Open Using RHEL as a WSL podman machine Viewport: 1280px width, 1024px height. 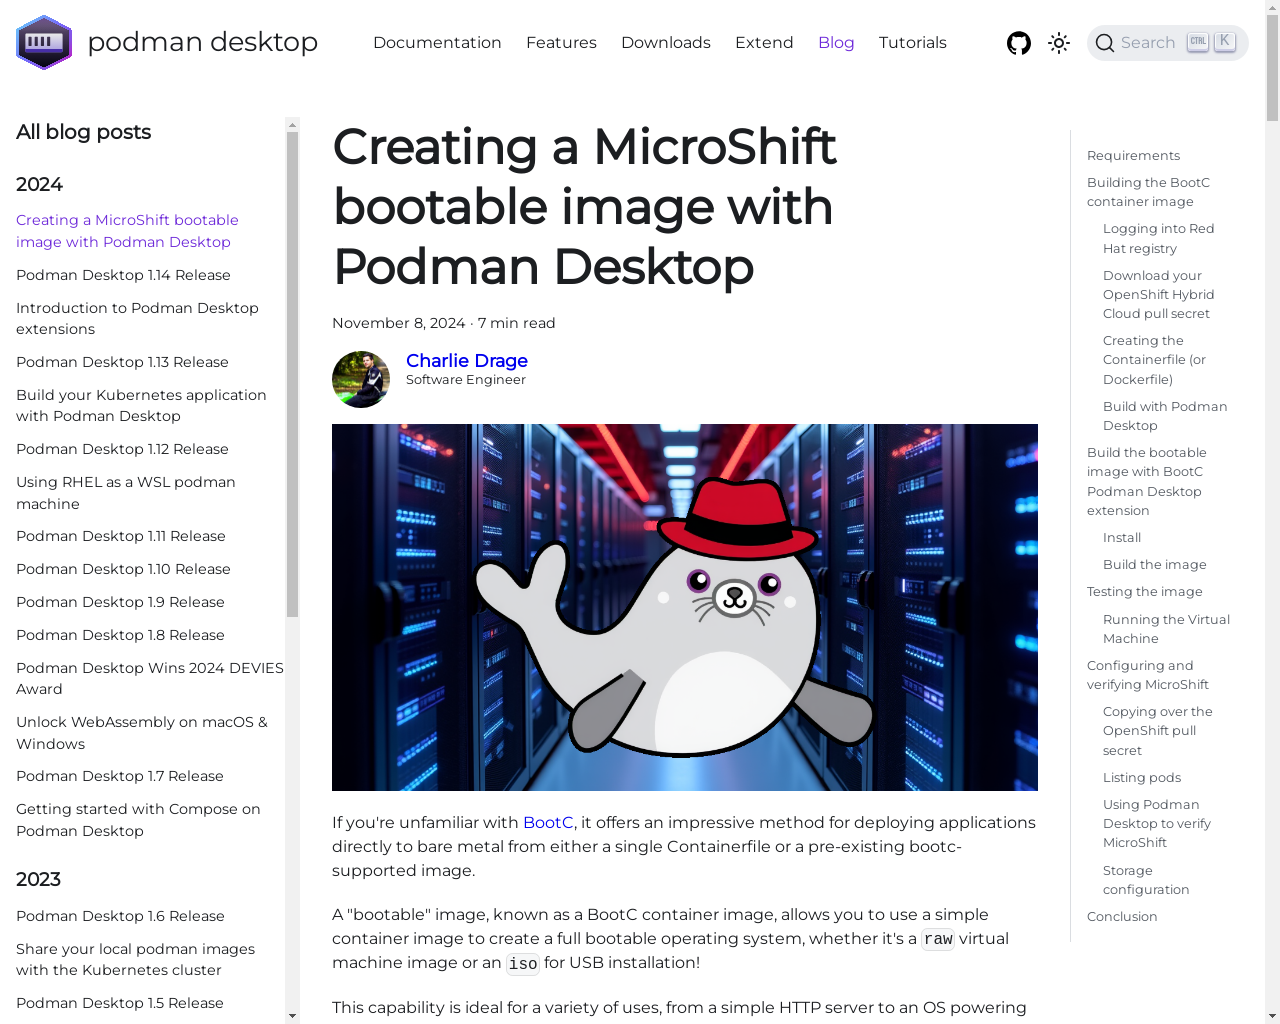pos(126,493)
